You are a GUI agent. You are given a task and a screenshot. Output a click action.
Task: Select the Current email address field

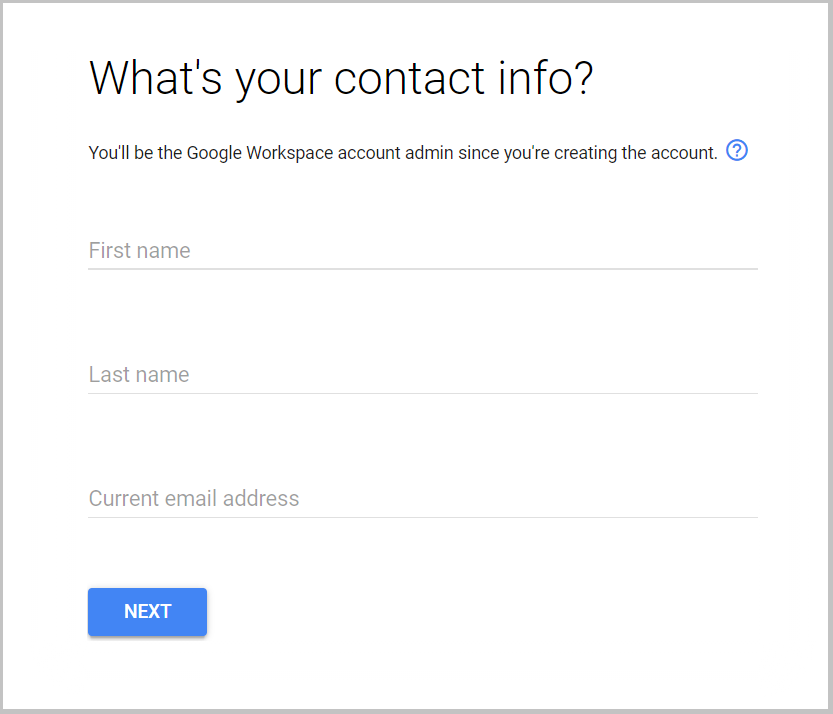click(423, 499)
